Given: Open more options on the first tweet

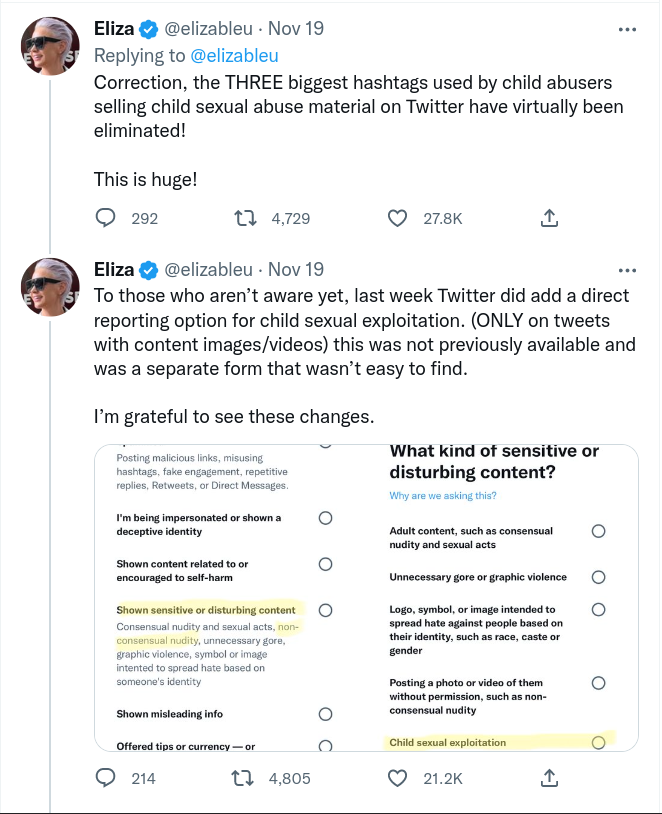Looking at the screenshot, I should click(627, 29).
